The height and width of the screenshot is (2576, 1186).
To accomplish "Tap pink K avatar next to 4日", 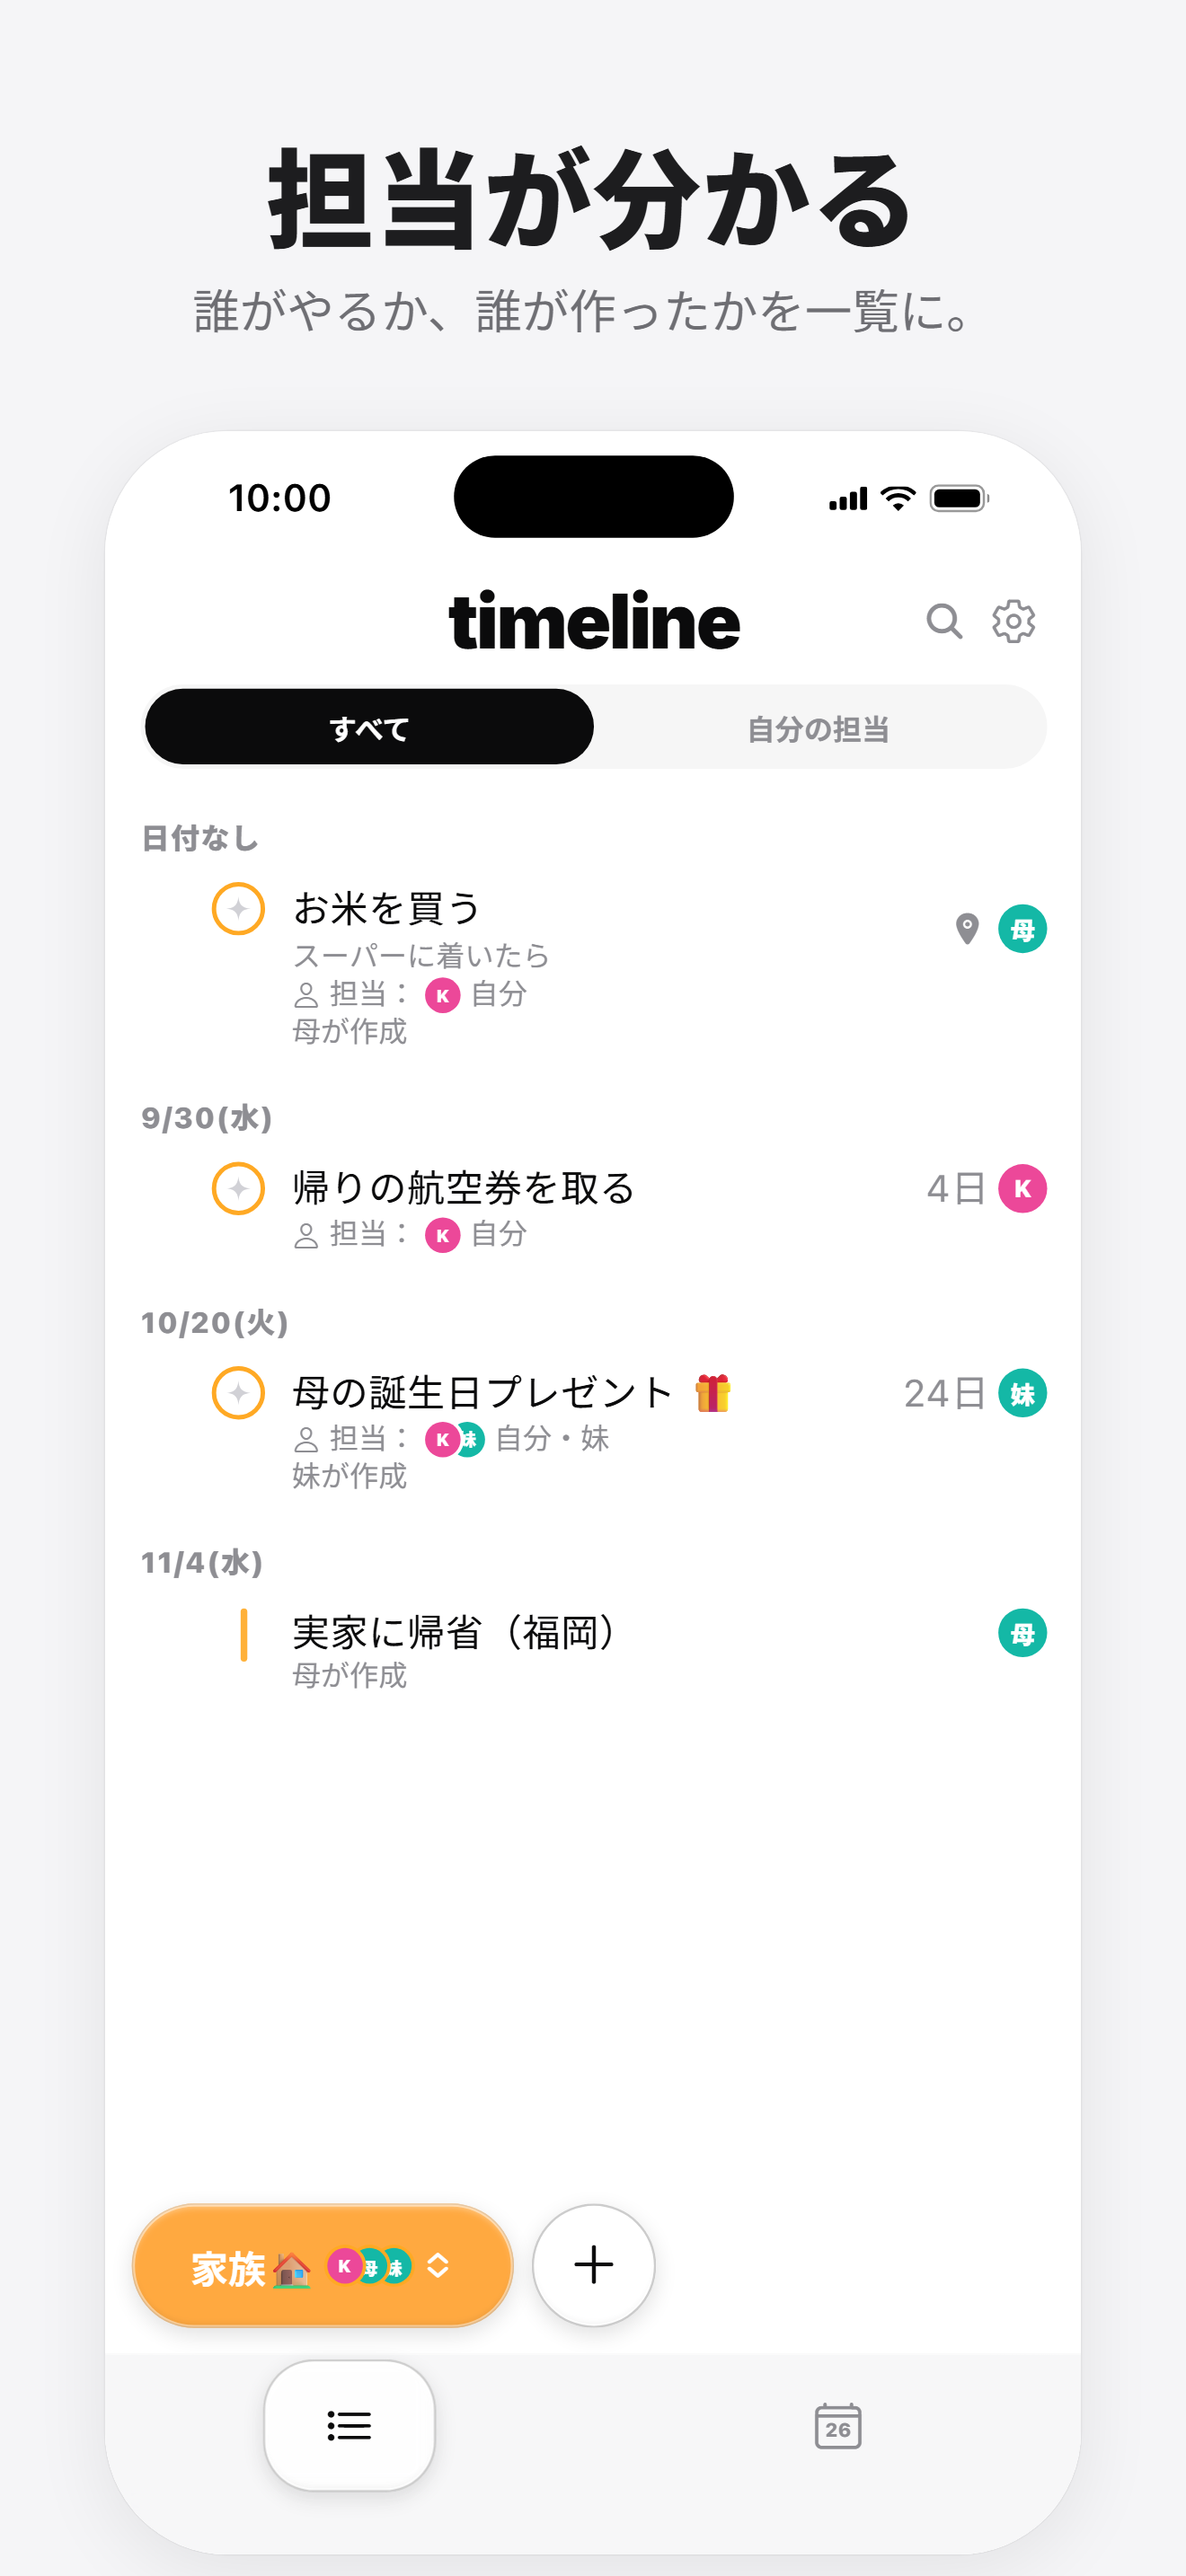I will click(x=1022, y=1188).
